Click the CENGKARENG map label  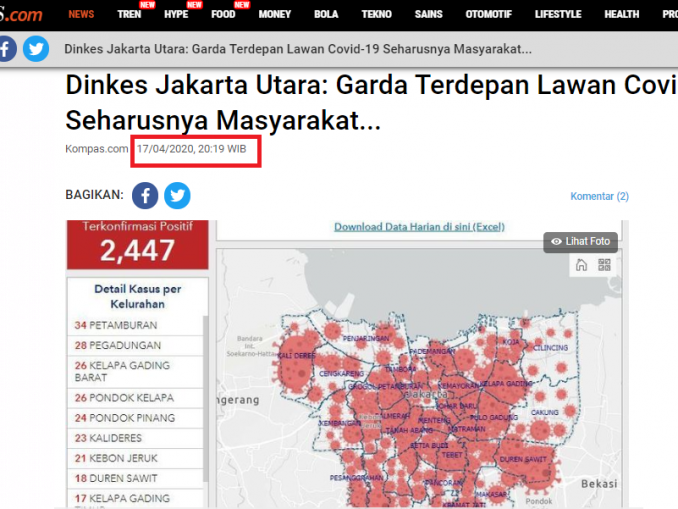click(x=341, y=373)
